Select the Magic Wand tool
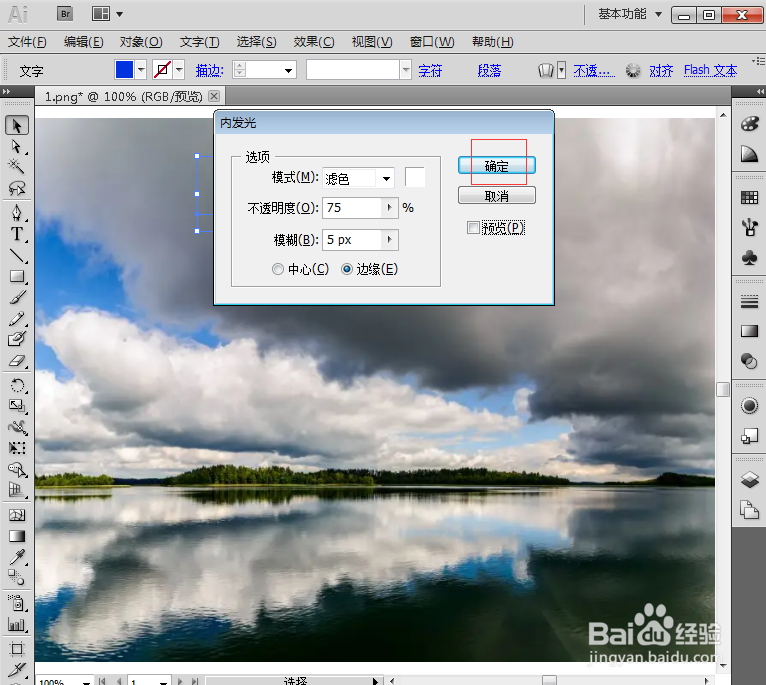 tap(17, 167)
